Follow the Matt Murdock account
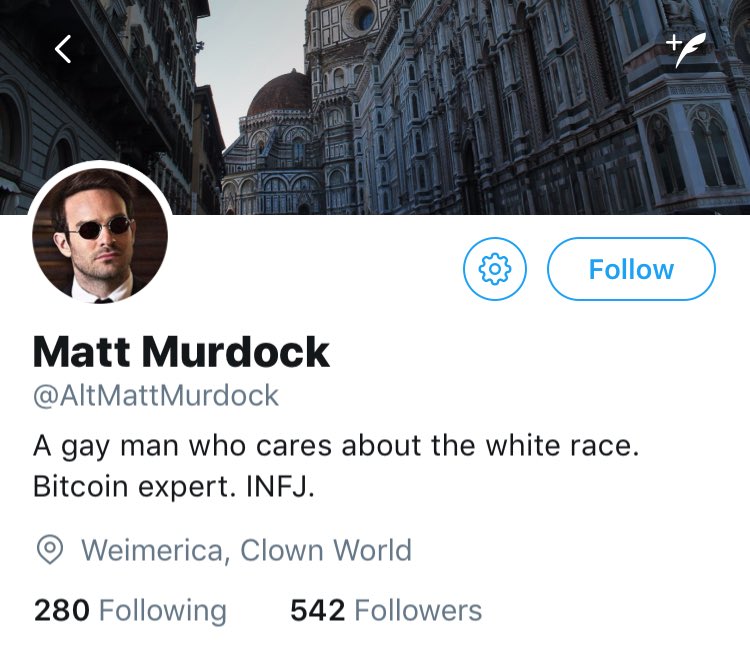 click(x=631, y=269)
